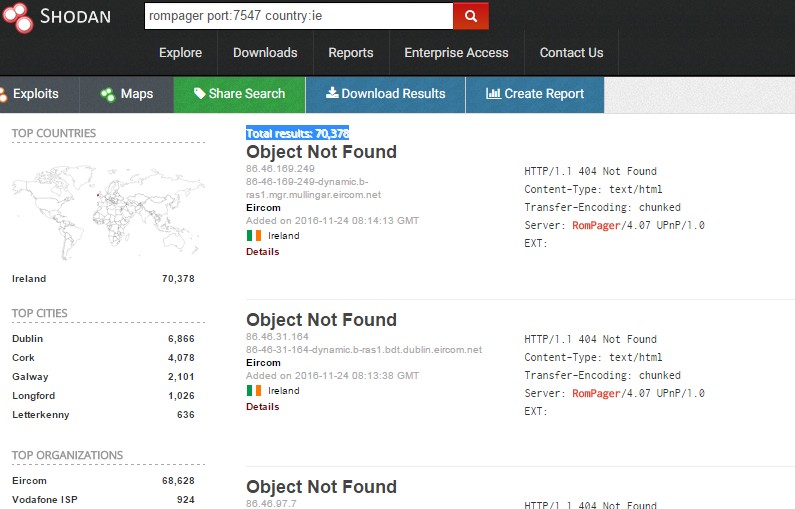Click the TOP CITIES heading
The image size is (795, 509).
[40, 313]
